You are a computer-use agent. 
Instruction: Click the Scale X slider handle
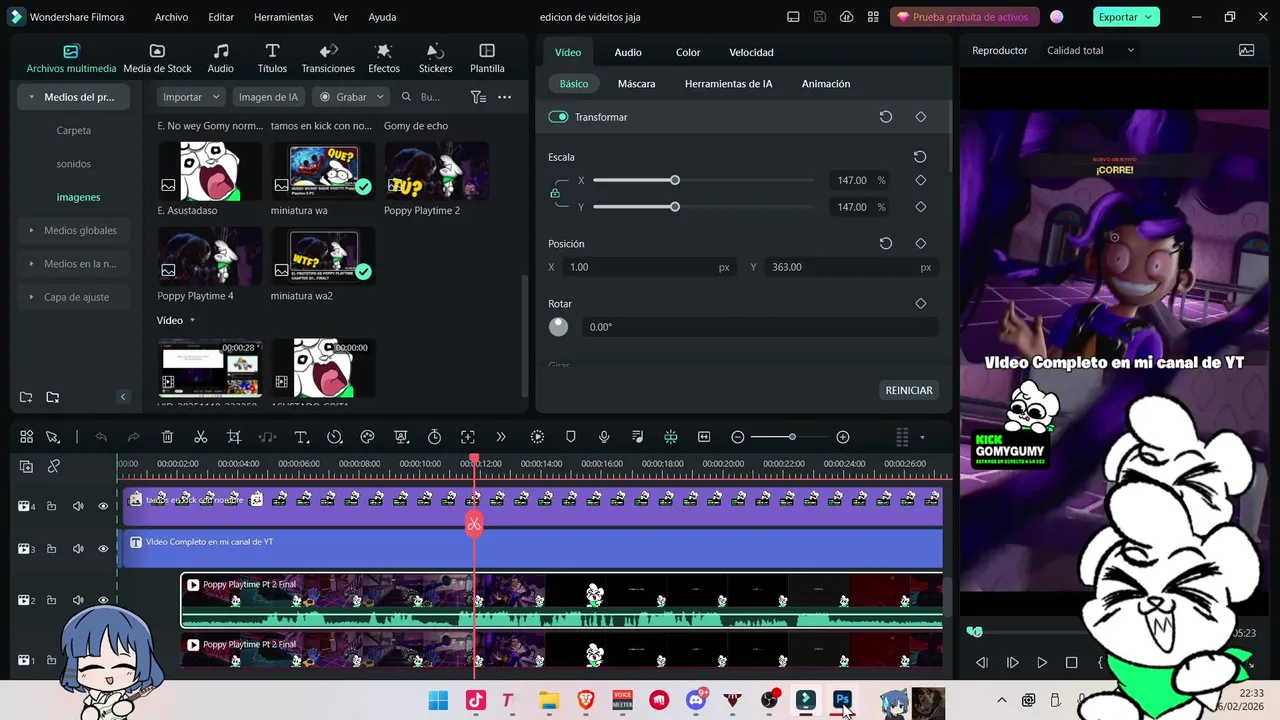[x=675, y=180]
